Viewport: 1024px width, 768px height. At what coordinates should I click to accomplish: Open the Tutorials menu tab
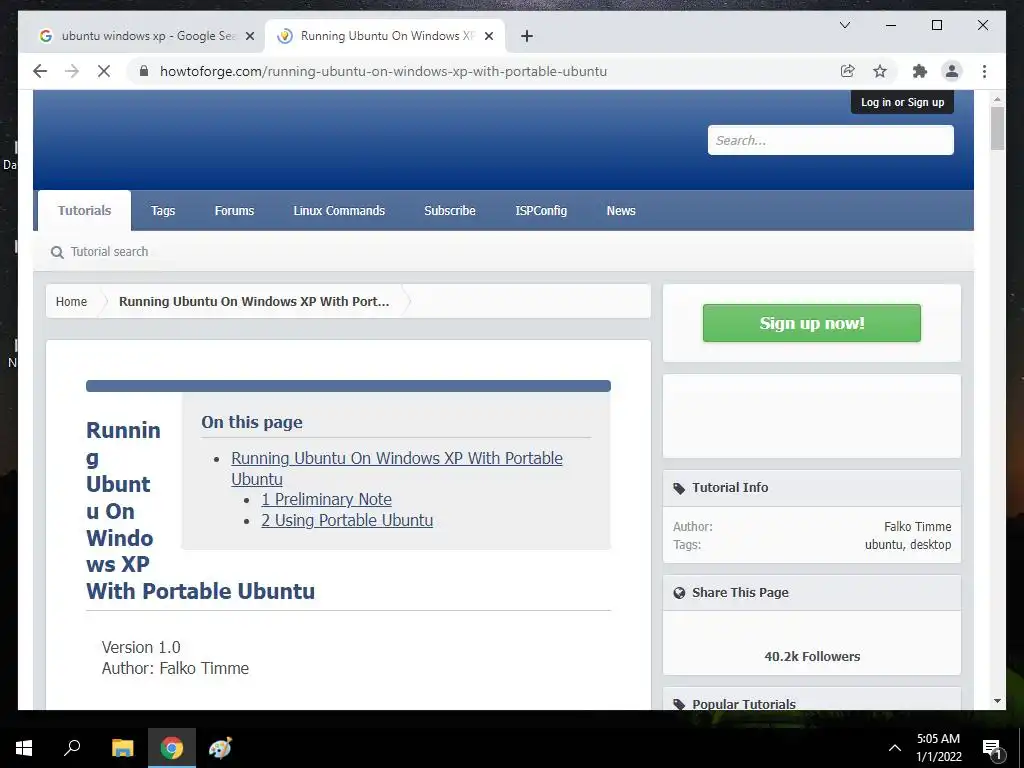point(84,210)
